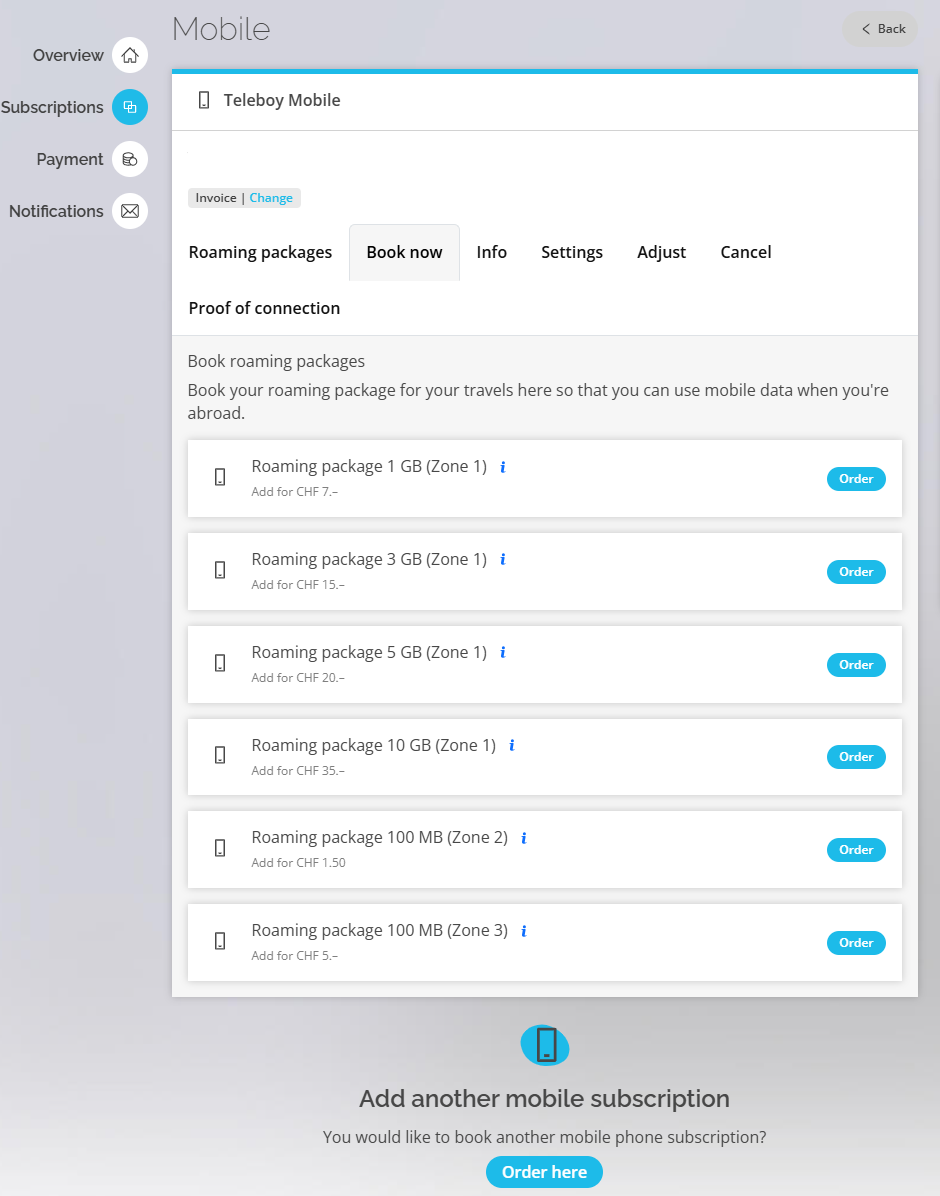Viewport: 940px width, 1196px height.
Task: Select the Subscriptions sidebar icon
Action: pyautogui.click(x=130, y=107)
